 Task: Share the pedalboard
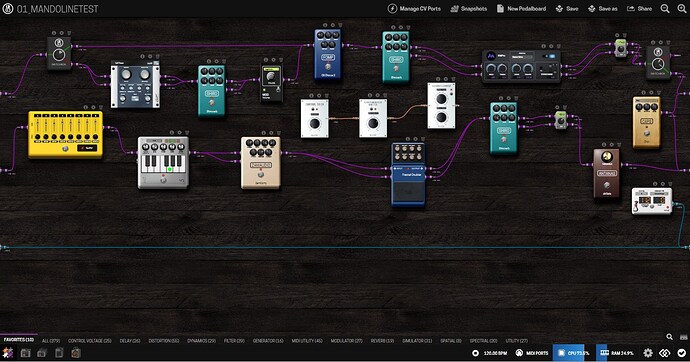[x=639, y=8]
